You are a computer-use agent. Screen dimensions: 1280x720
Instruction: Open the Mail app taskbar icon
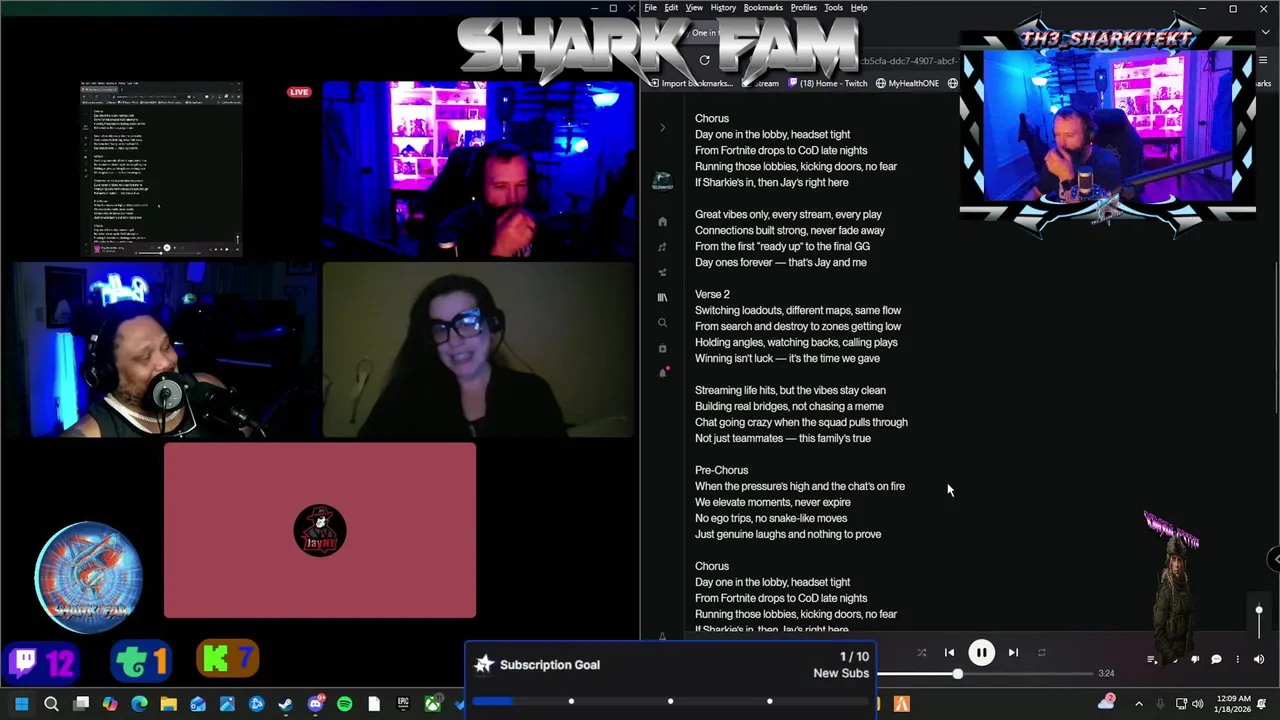pyautogui.click(x=198, y=705)
